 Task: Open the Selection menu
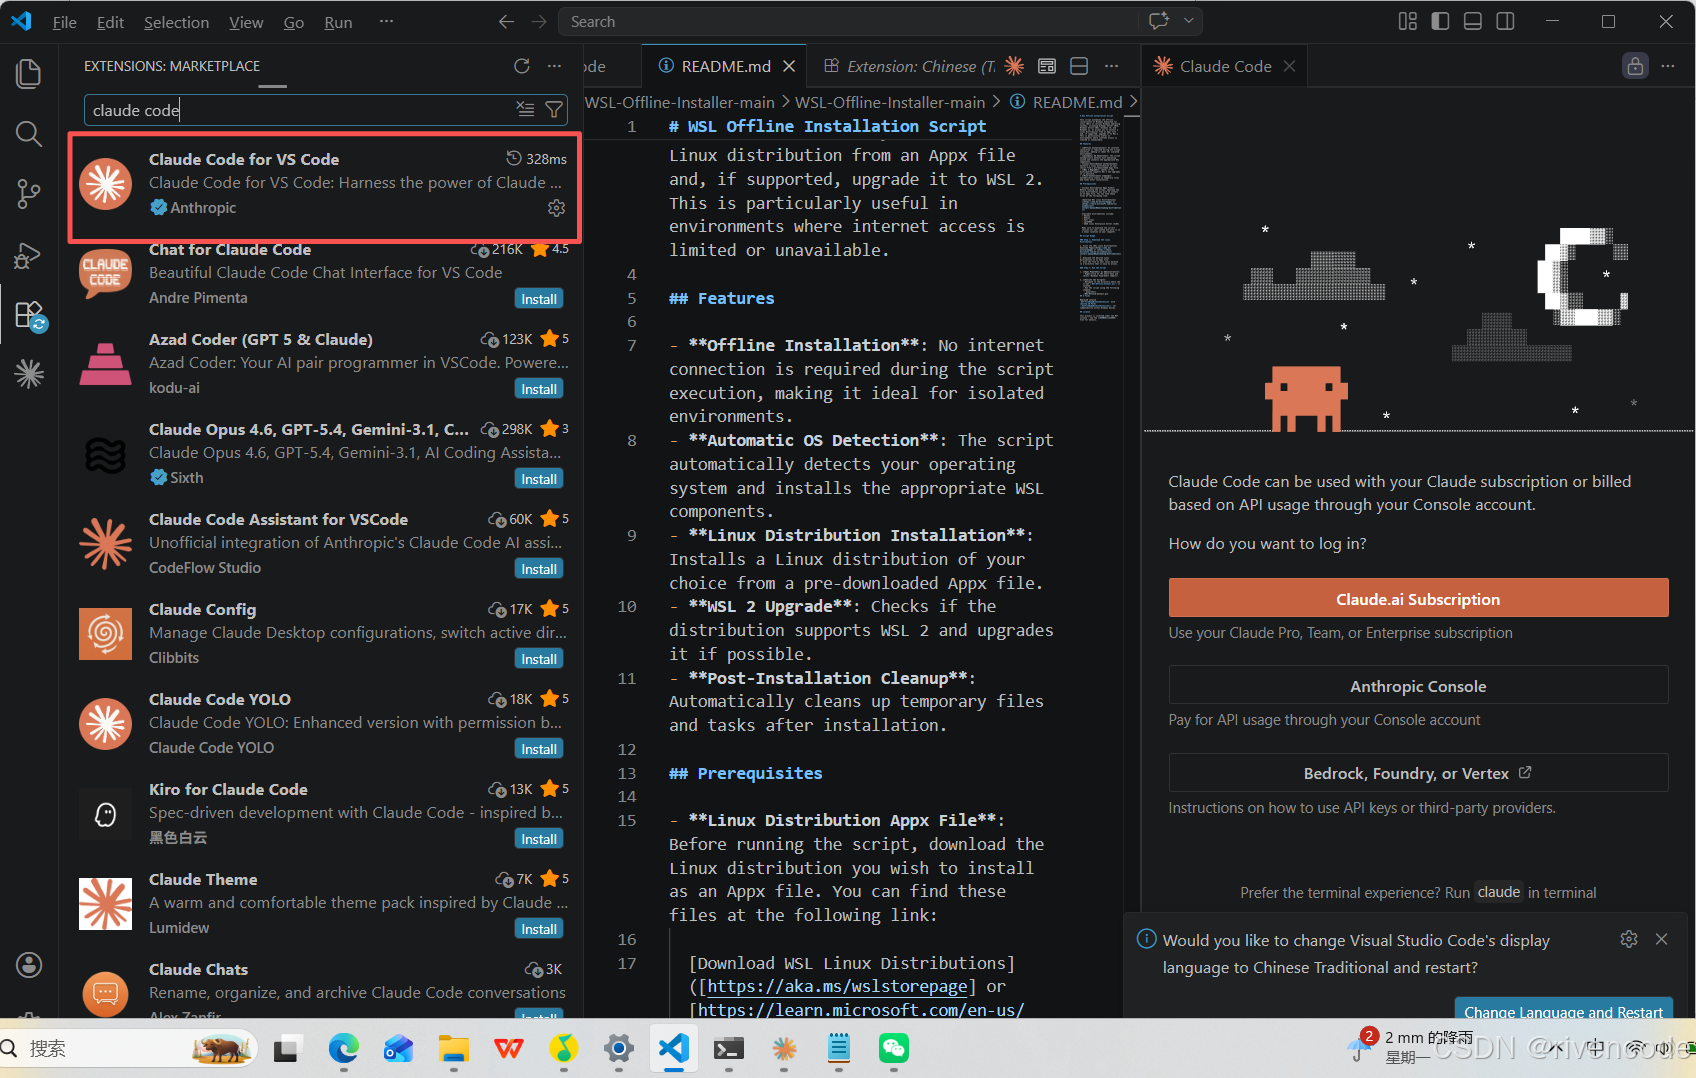point(176,22)
